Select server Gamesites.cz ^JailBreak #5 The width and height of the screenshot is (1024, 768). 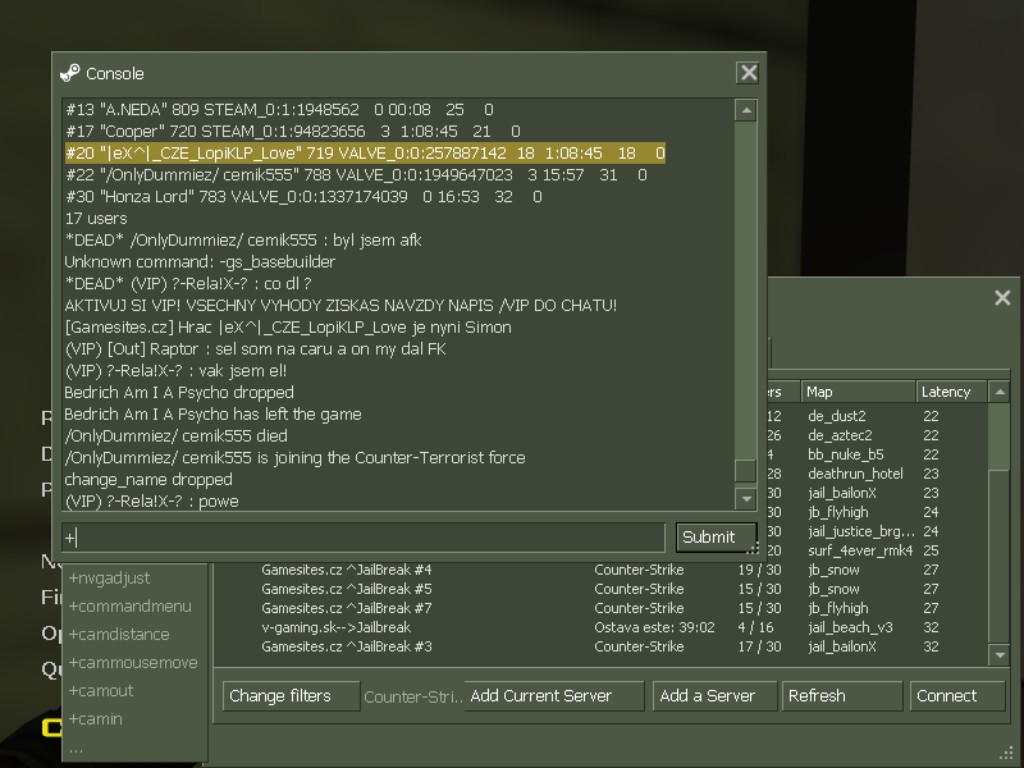(x=346, y=589)
